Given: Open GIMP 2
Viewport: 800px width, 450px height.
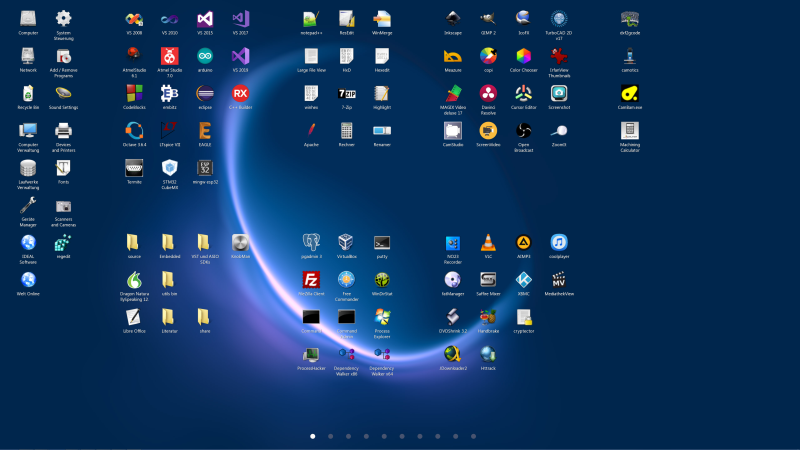Looking at the screenshot, I should (x=488, y=19).
